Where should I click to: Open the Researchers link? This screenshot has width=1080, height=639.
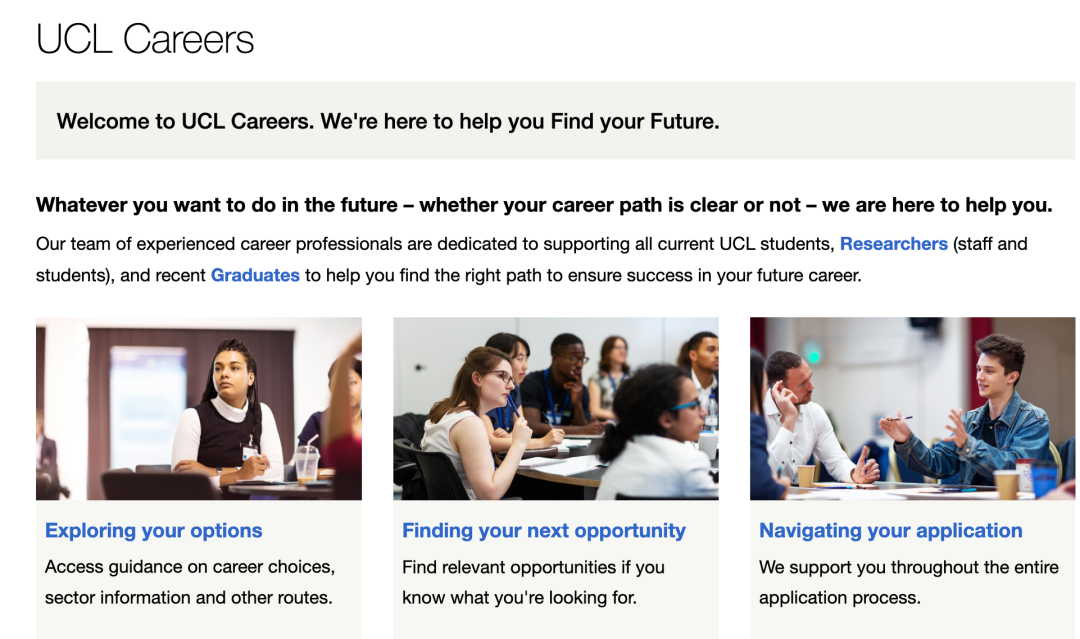tap(893, 244)
